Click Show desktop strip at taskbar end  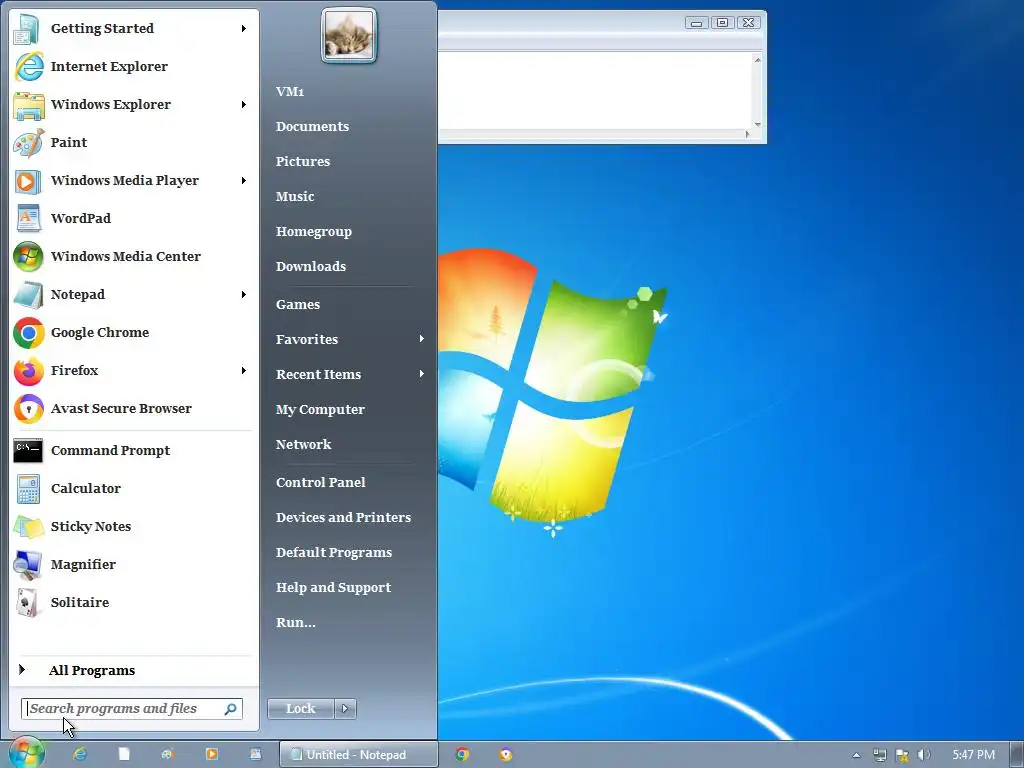(1017, 754)
